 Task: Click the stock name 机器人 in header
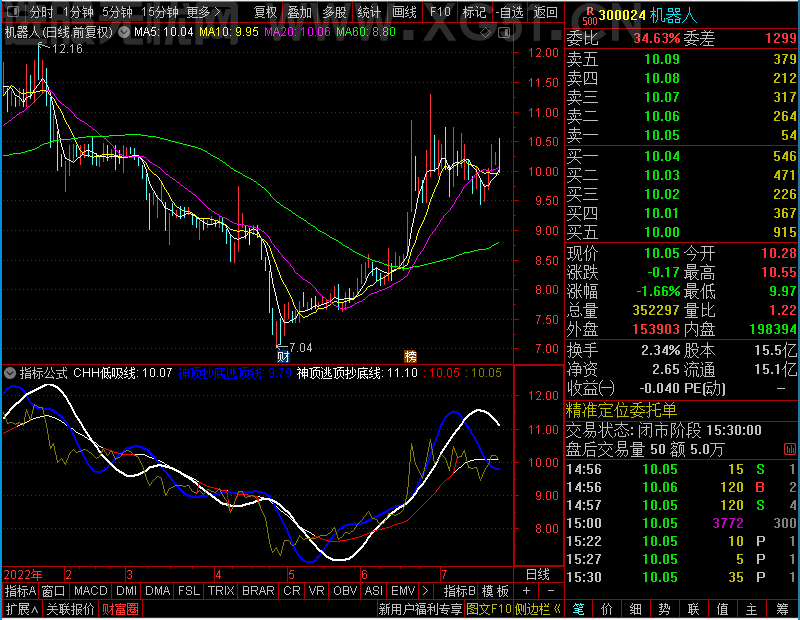tap(673, 16)
